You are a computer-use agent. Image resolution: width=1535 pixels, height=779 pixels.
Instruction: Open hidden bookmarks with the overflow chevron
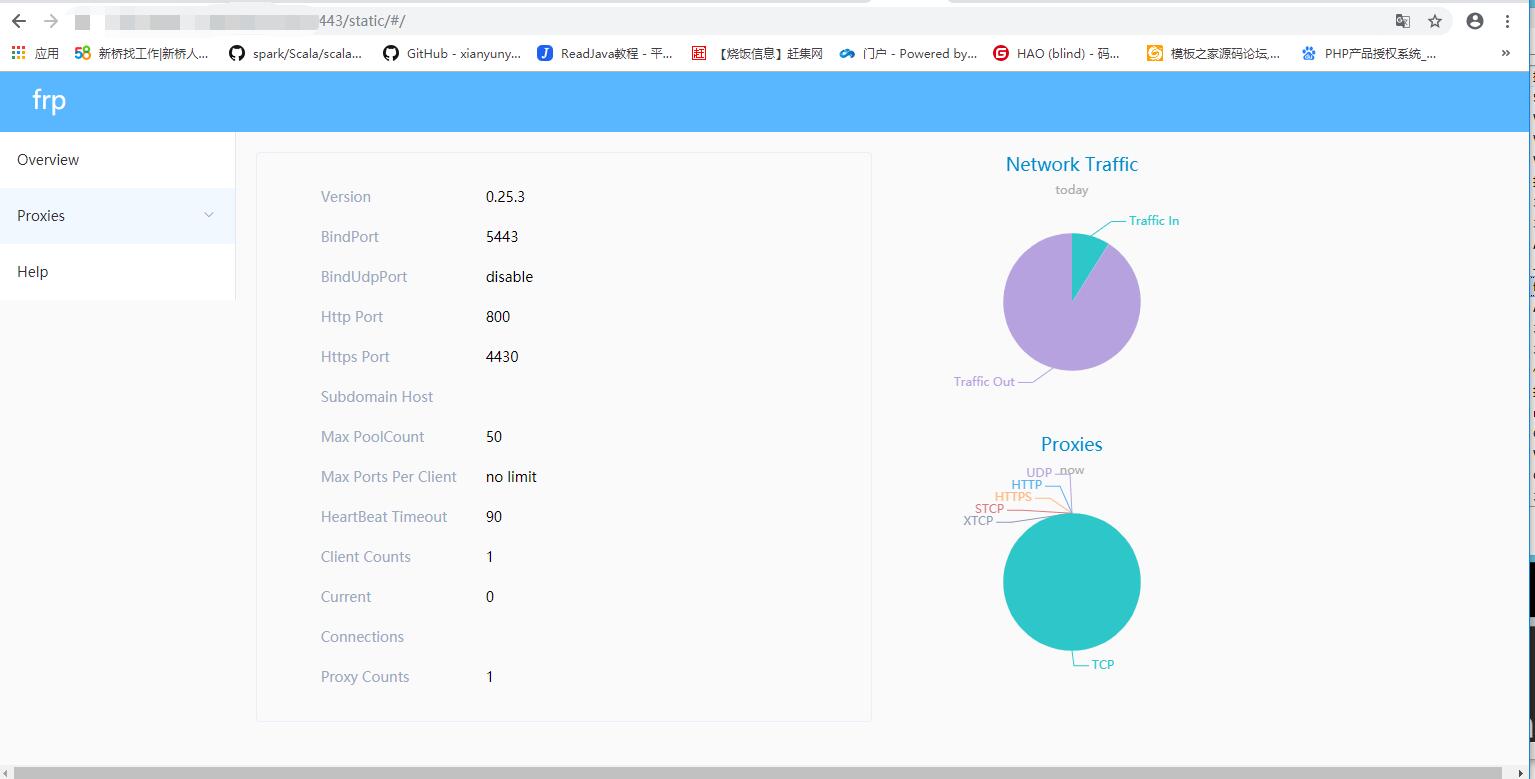pos(1505,53)
